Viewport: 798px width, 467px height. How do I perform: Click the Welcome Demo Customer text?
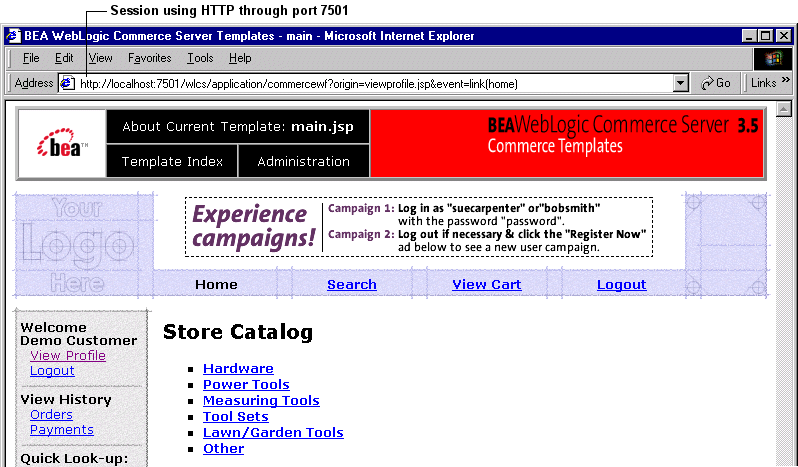(78, 334)
